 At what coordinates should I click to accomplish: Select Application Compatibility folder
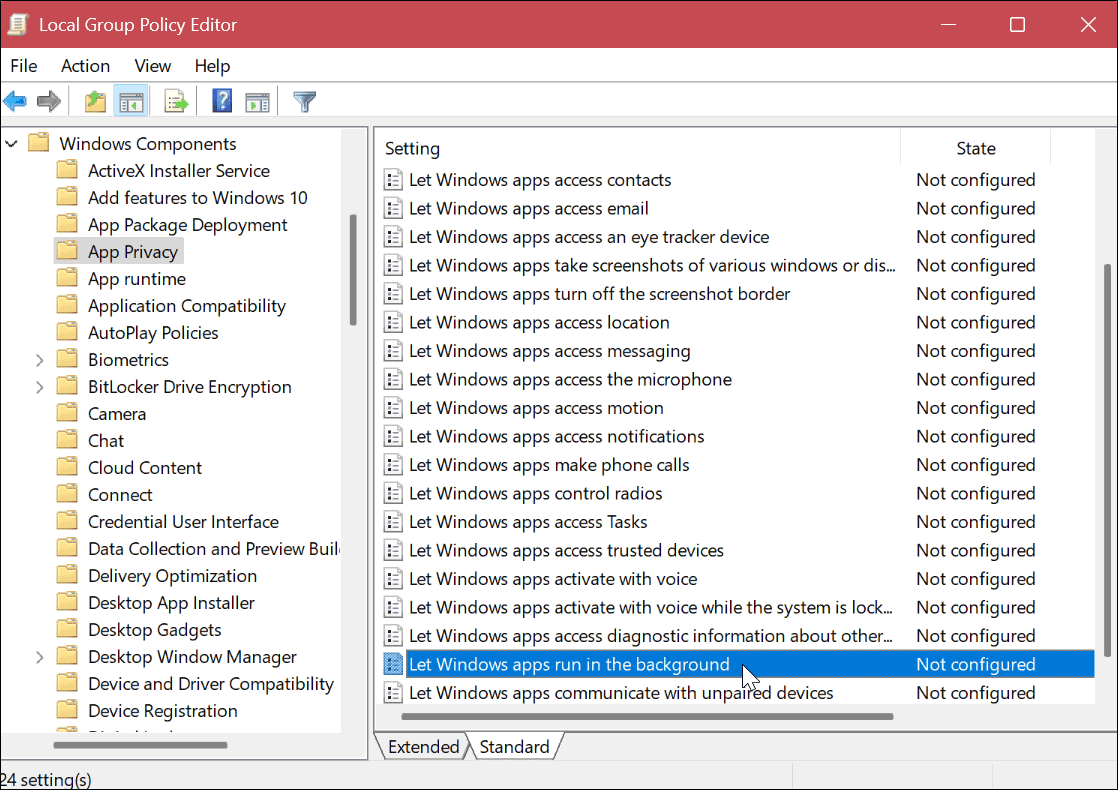(x=187, y=306)
